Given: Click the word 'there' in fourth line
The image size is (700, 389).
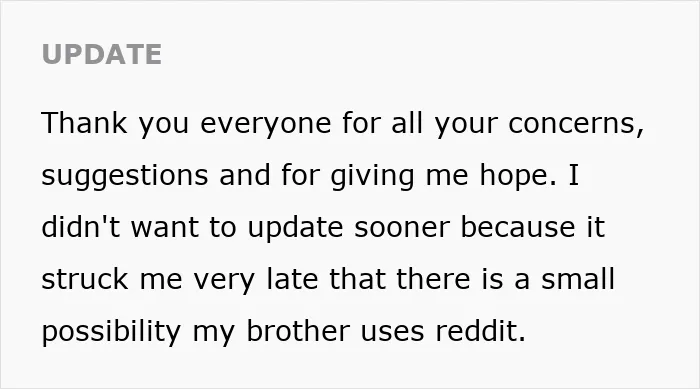Looking at the screenshot, I should click(433, 279).
